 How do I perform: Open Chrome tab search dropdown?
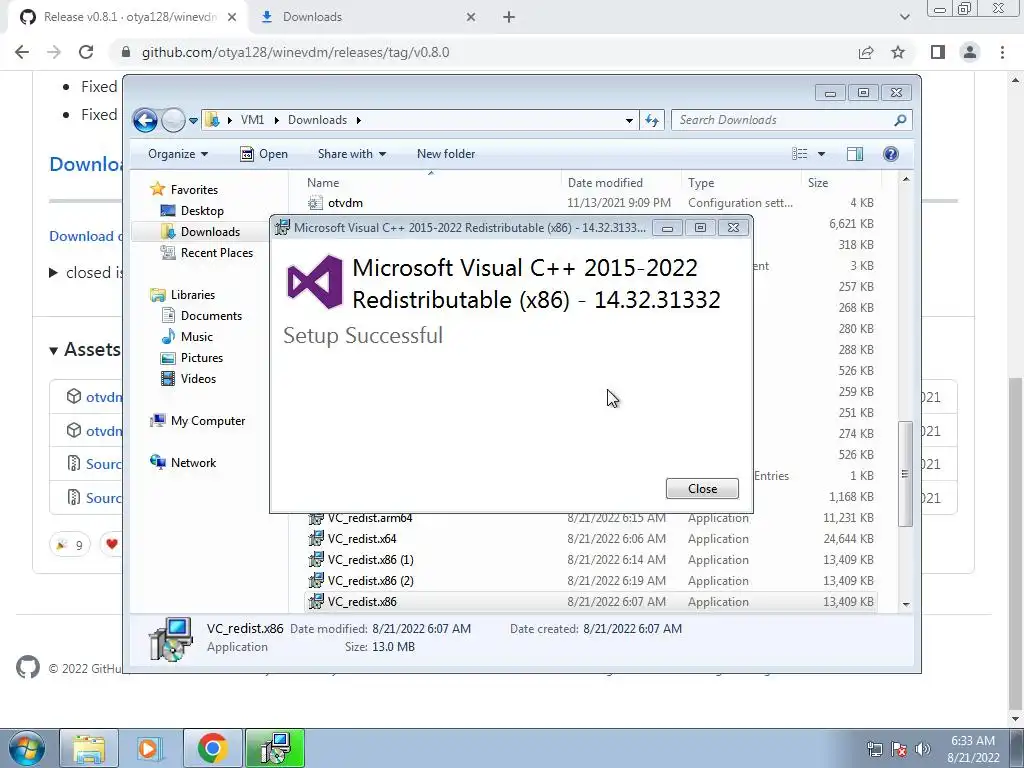(904, 17)
